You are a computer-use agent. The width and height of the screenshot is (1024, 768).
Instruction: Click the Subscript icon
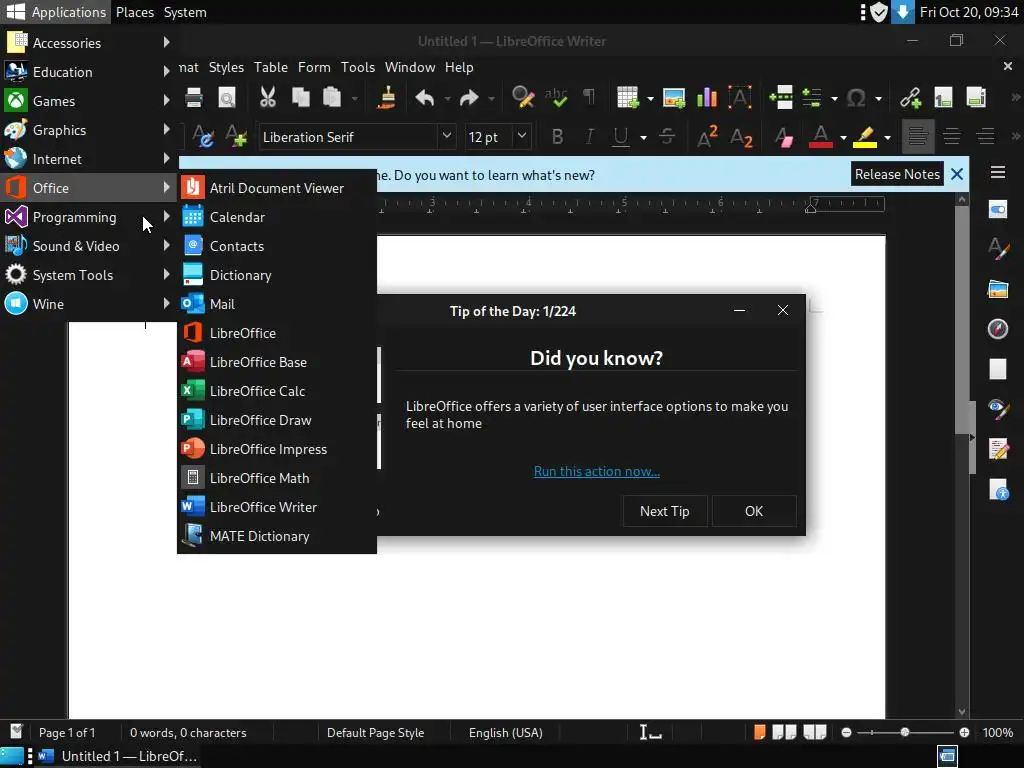click(741, 137)
